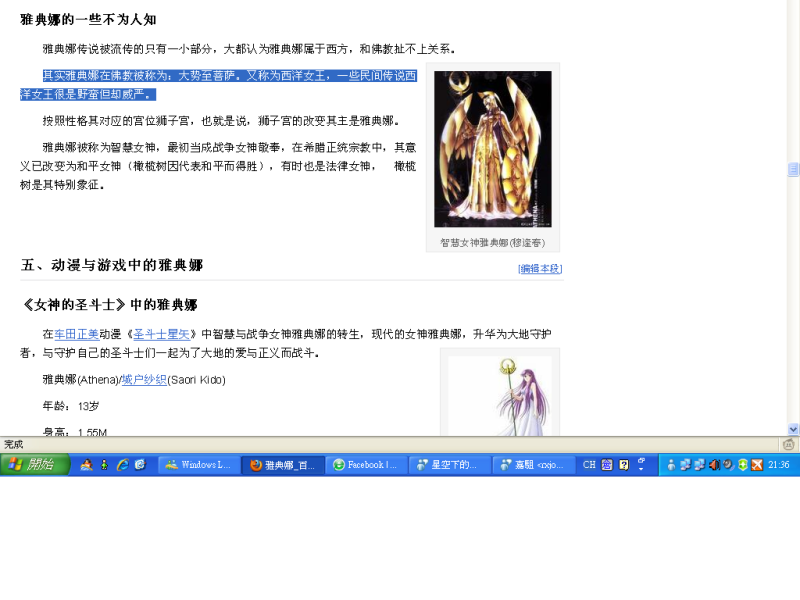Viewport: 800px width, 600px height.
Task: Click the 21:36 system clock
Action: click(x=779, y=465)
